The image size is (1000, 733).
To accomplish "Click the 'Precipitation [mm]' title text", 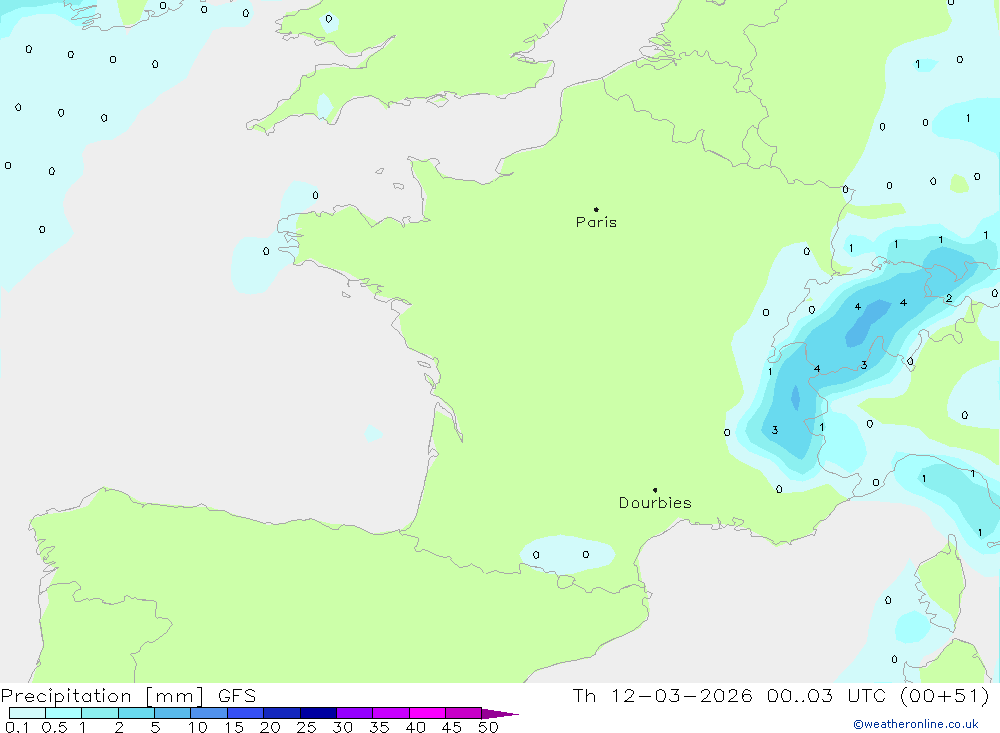I will click(102, 695).
